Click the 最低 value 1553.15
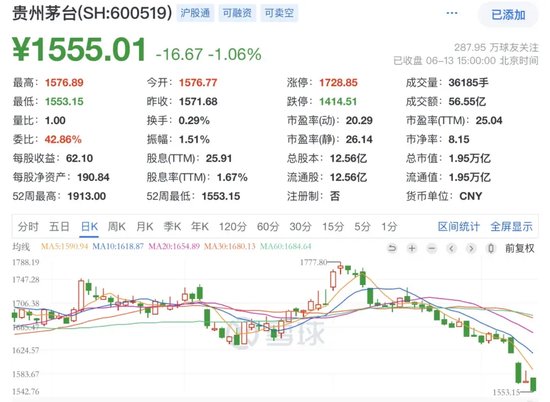 pyautogui.click(x=64, y=102)
